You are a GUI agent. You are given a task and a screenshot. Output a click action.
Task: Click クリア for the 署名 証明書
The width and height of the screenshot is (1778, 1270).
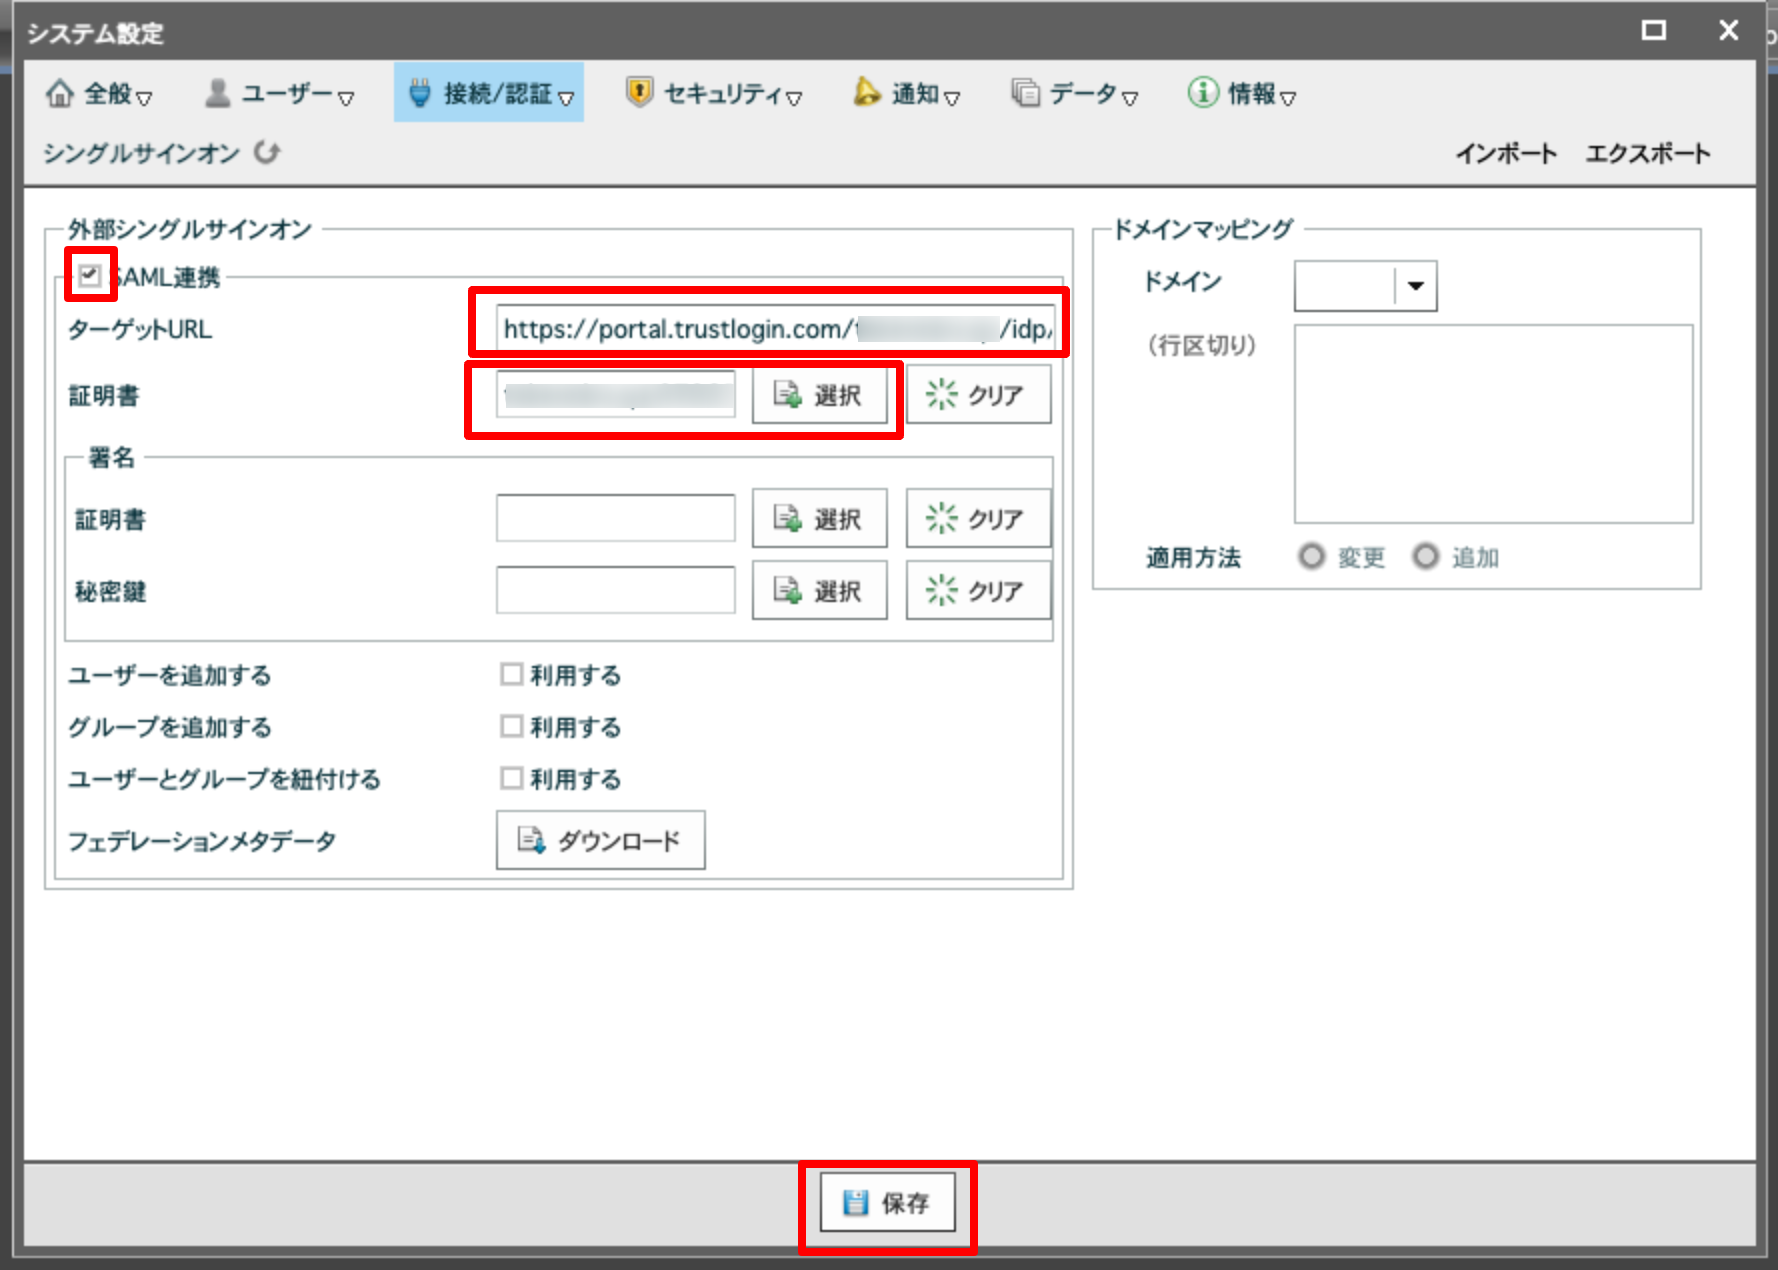click(979, 519)
